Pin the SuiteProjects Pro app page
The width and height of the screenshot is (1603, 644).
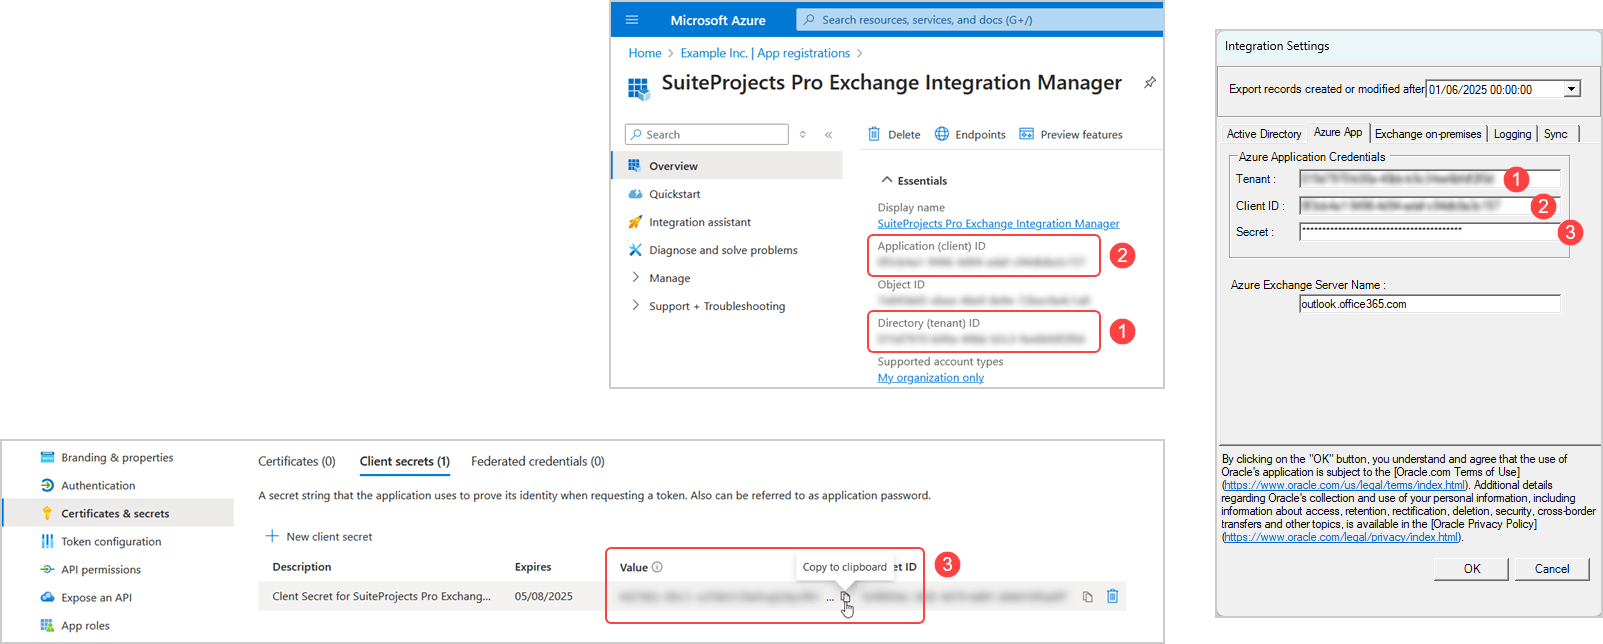click(1150, 83)
